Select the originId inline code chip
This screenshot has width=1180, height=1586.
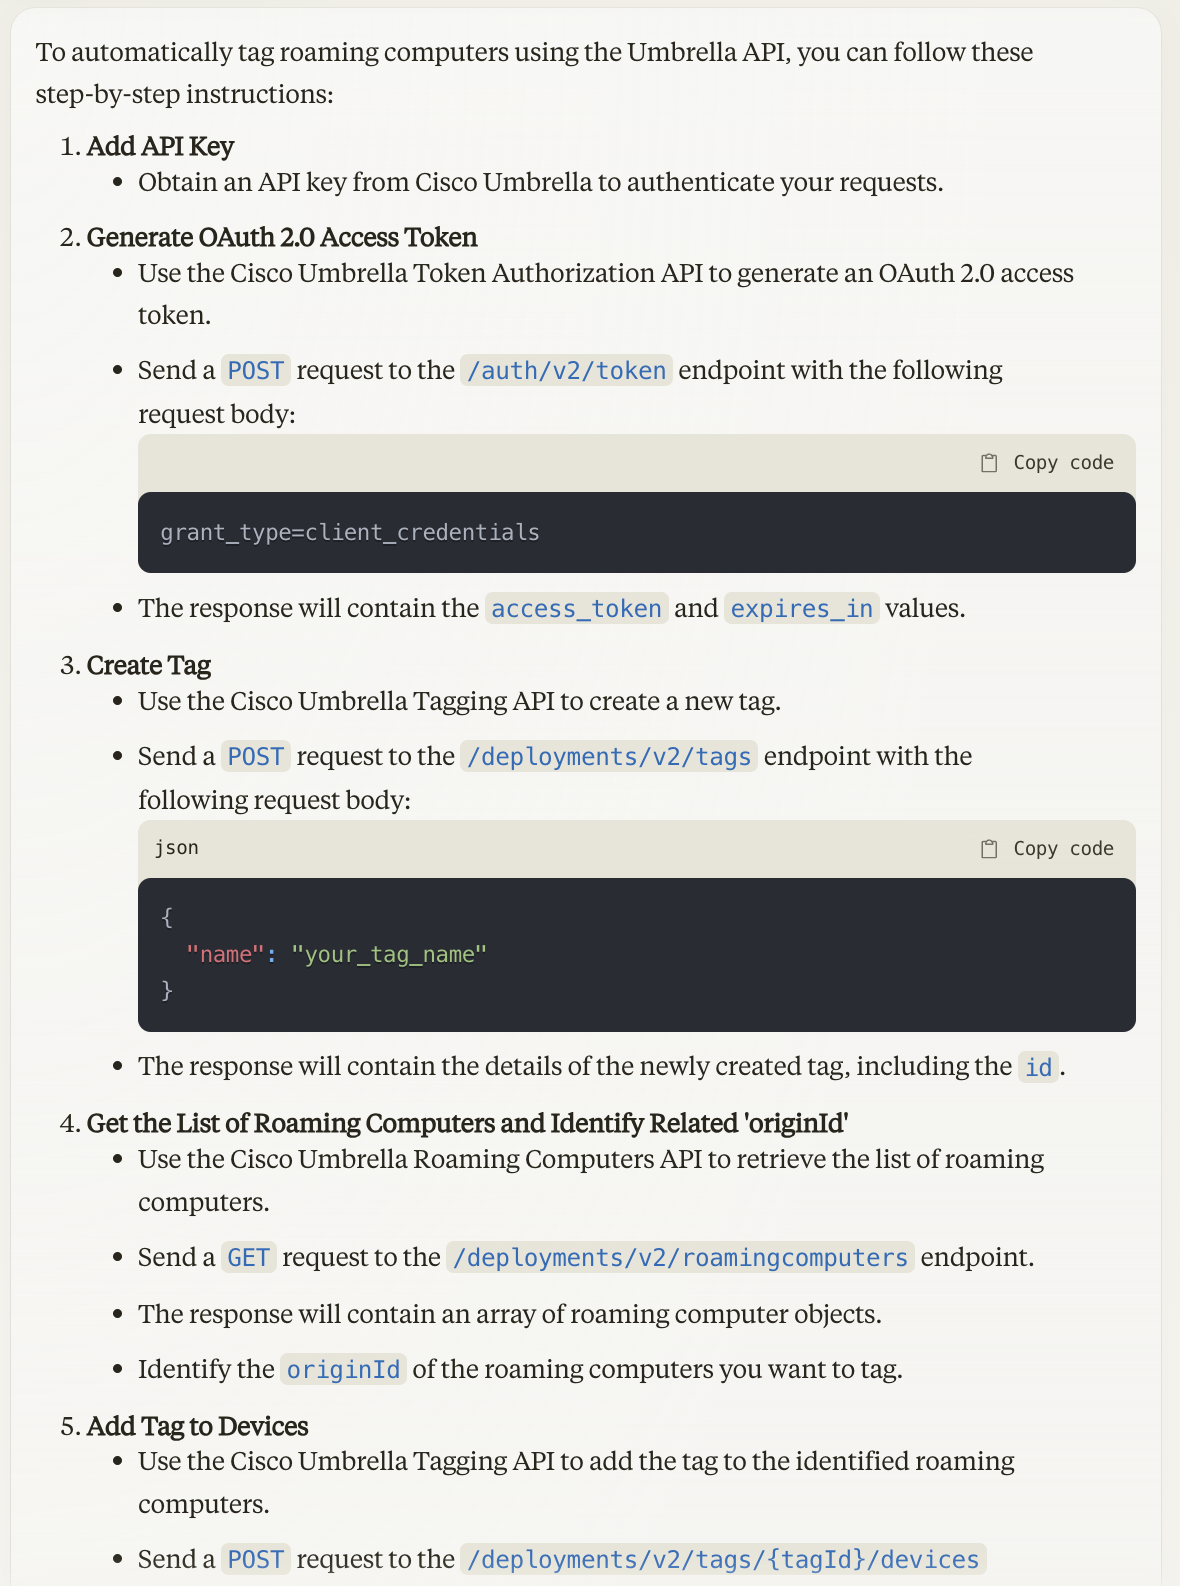(343, 1369)
